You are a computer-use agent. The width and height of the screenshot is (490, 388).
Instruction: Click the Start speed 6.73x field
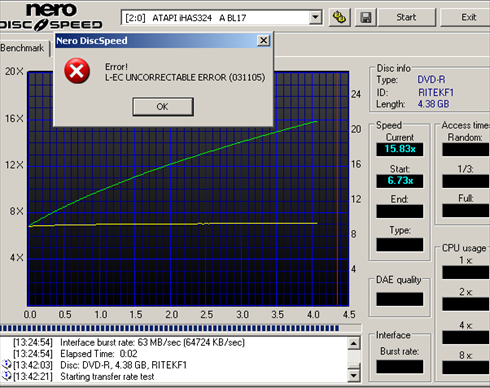click(400, 181)
